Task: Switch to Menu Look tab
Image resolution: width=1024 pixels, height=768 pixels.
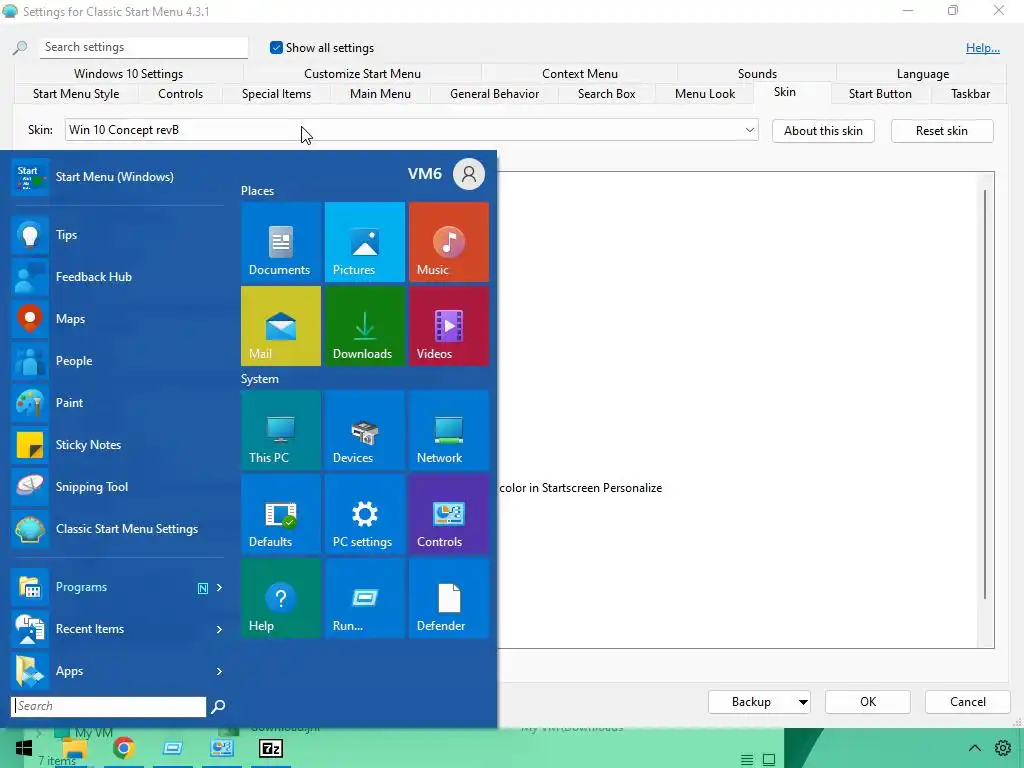Action: 705,94
